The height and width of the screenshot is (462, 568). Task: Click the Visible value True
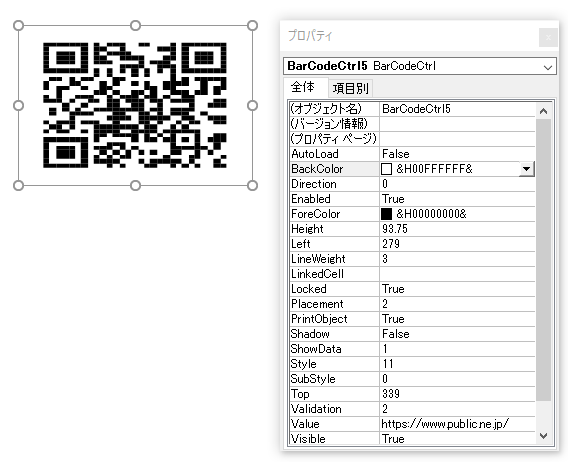(x=457, y=439)
